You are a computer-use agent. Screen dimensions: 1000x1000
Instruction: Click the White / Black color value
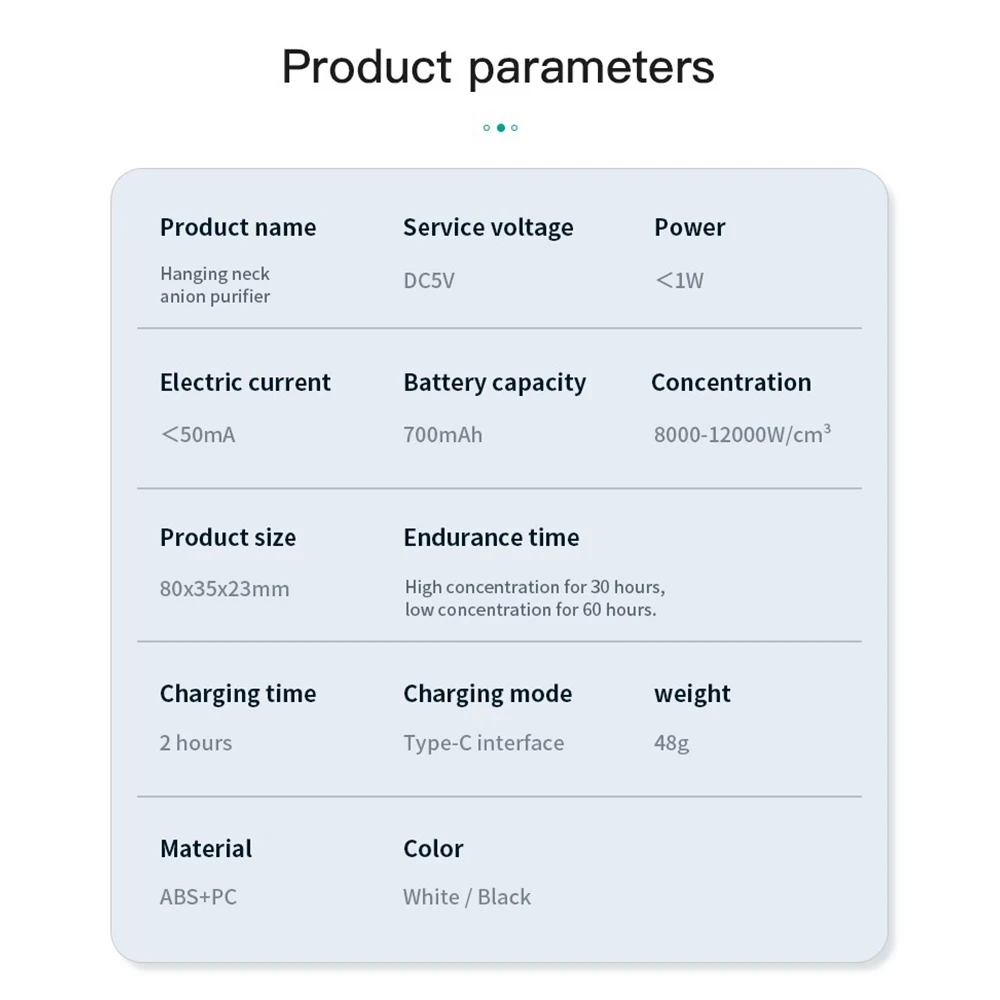(467, 897)
